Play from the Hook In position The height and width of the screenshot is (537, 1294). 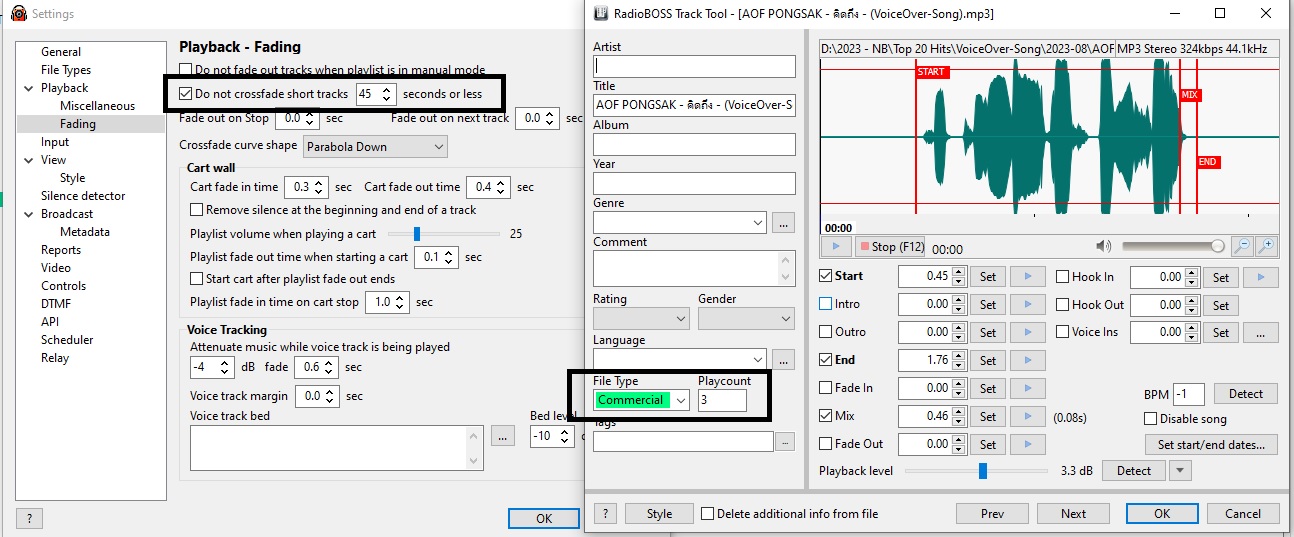(x=1260, y=276)
